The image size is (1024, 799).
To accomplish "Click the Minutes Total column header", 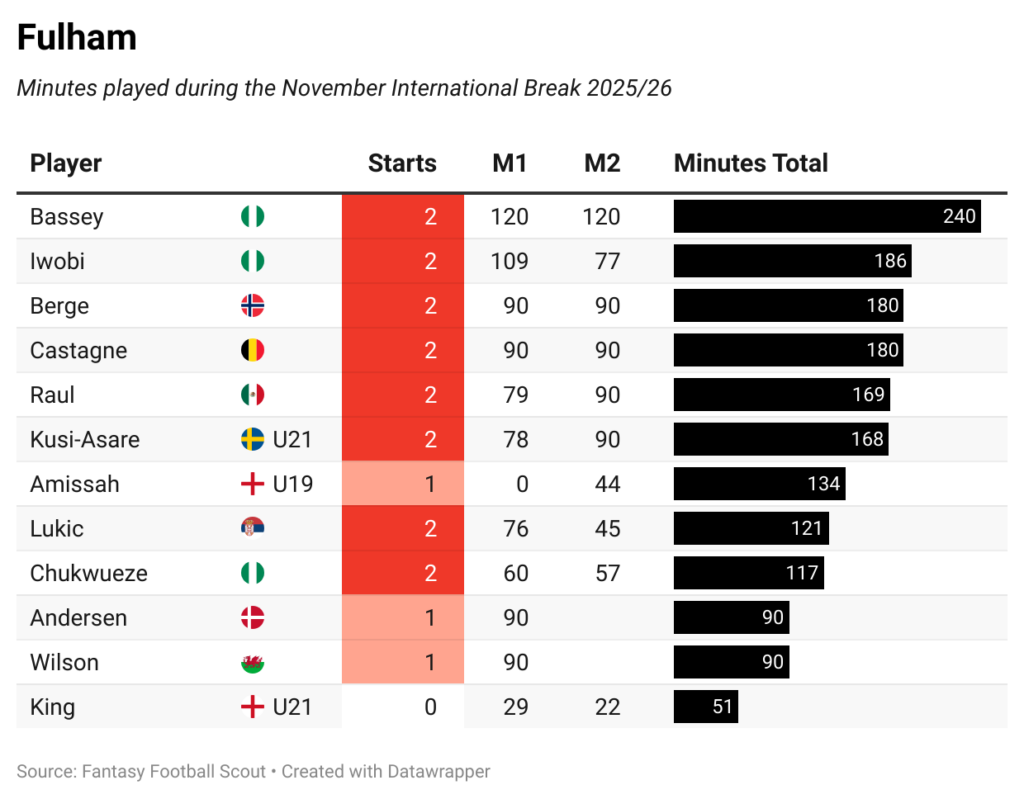I will [751, 164].
